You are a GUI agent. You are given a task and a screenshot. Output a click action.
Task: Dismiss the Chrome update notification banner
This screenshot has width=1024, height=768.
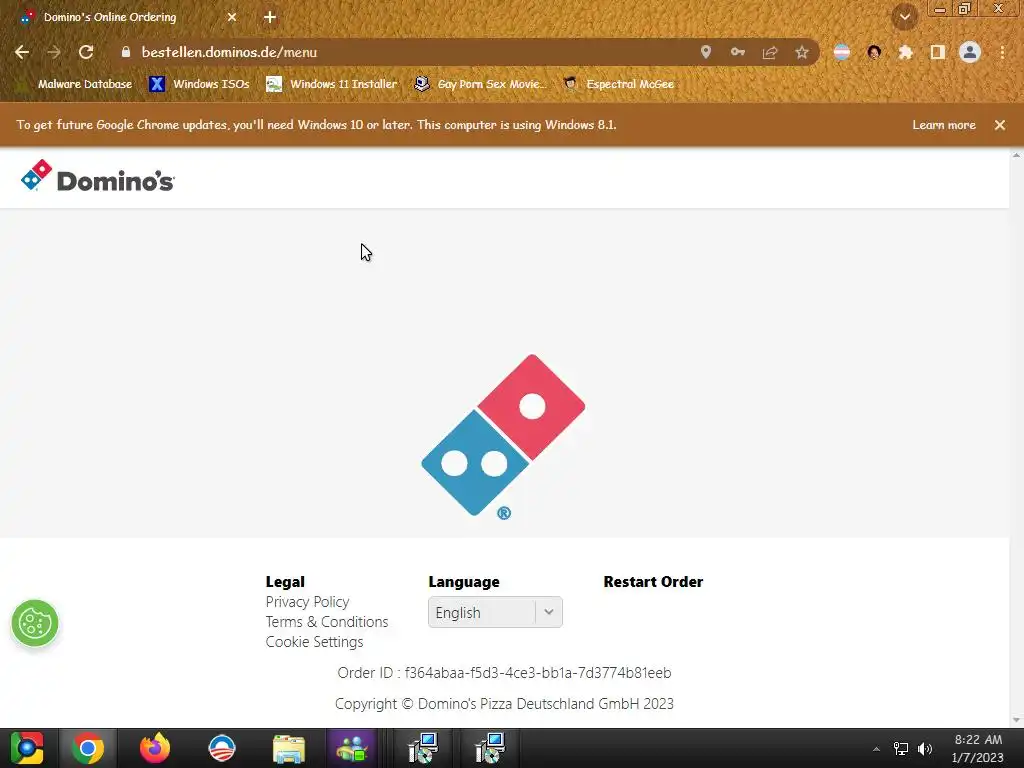click(x=1000, y=125)
